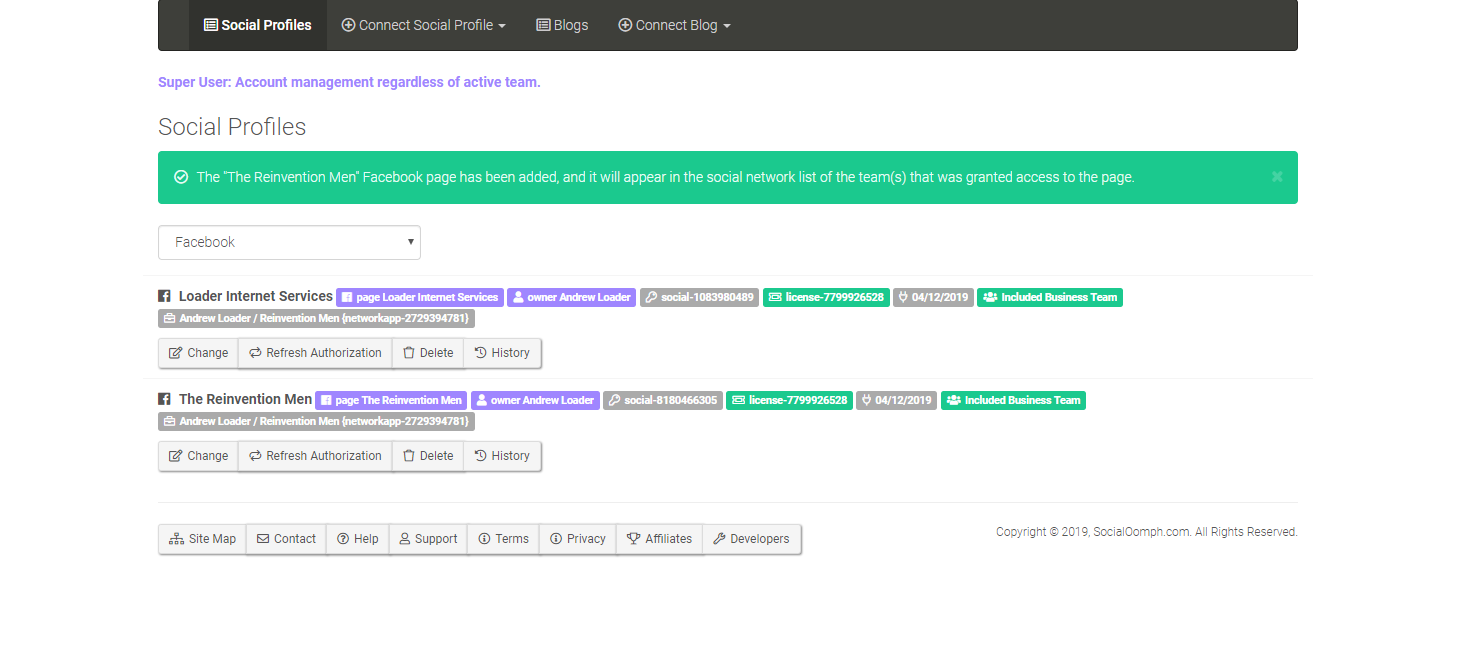Delete the Loader Internet Services profile
Viewport: 1460px width, 649px height.
(428, 353)
